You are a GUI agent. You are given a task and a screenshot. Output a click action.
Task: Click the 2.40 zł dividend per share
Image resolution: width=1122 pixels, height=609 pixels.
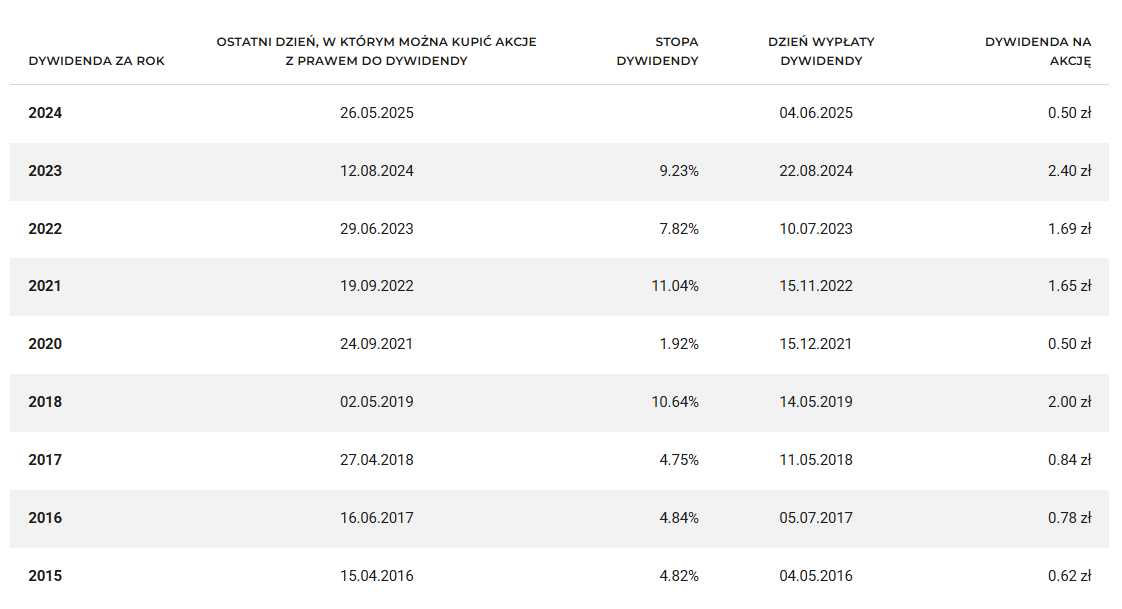coord(1069,171)
